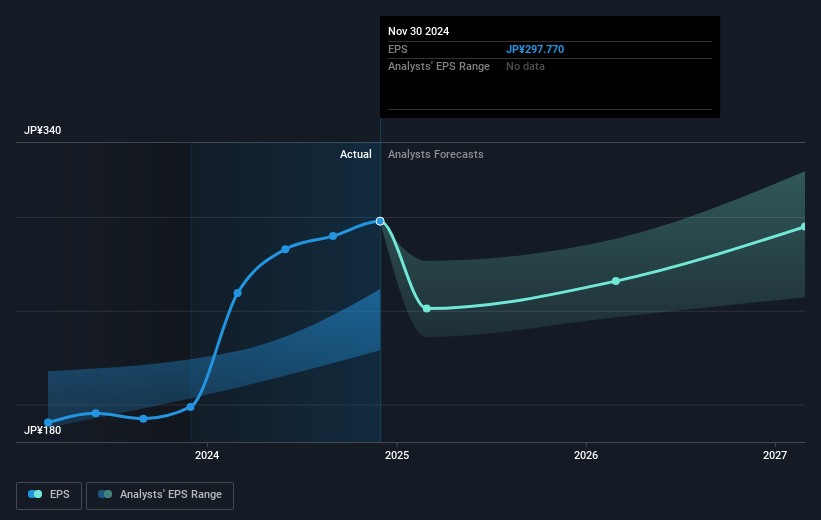Click the 2026 x-axis label

586,455
